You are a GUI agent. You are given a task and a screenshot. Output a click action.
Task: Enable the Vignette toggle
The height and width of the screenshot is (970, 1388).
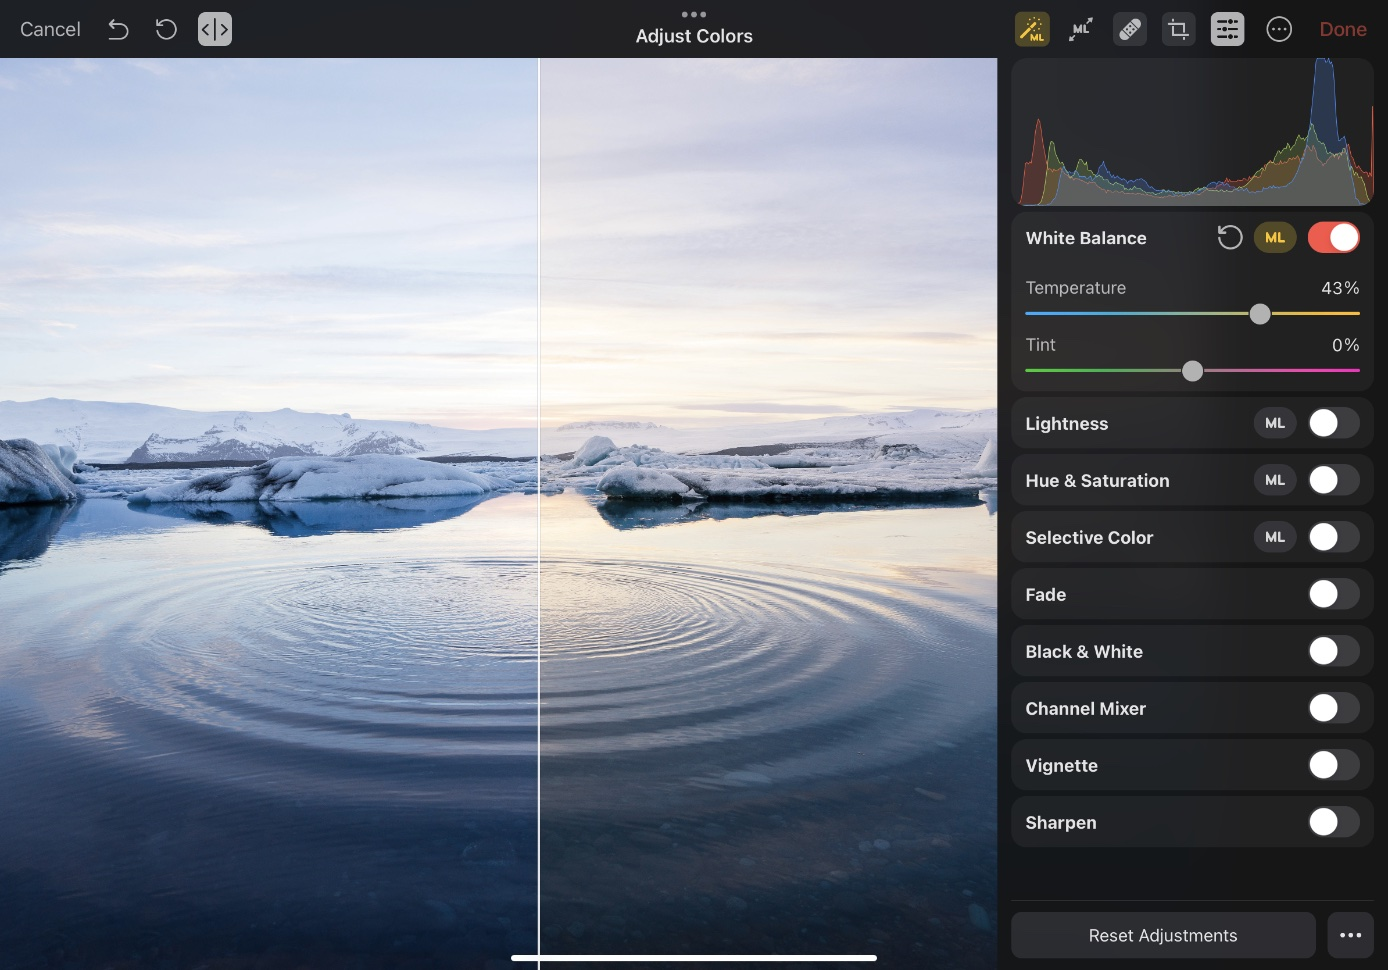[1334, 765]
